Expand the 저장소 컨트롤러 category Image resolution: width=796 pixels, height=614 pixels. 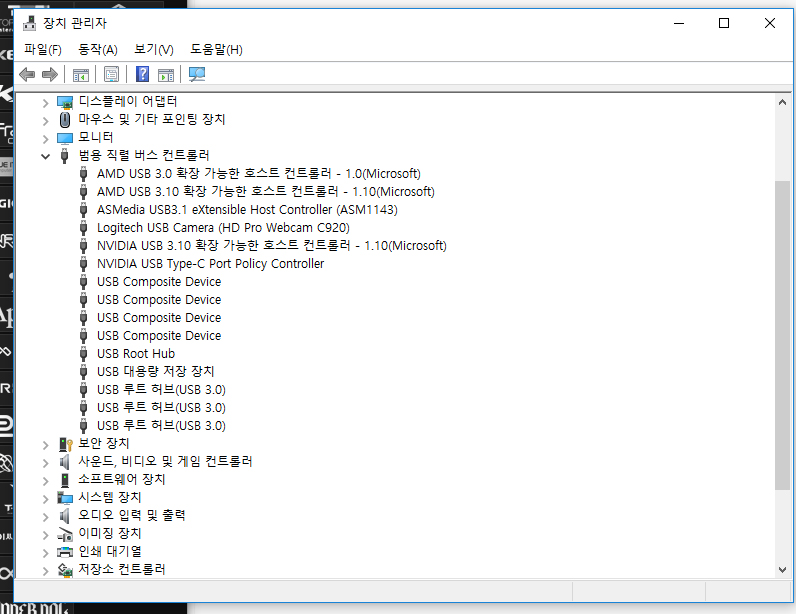coord(45,571)
